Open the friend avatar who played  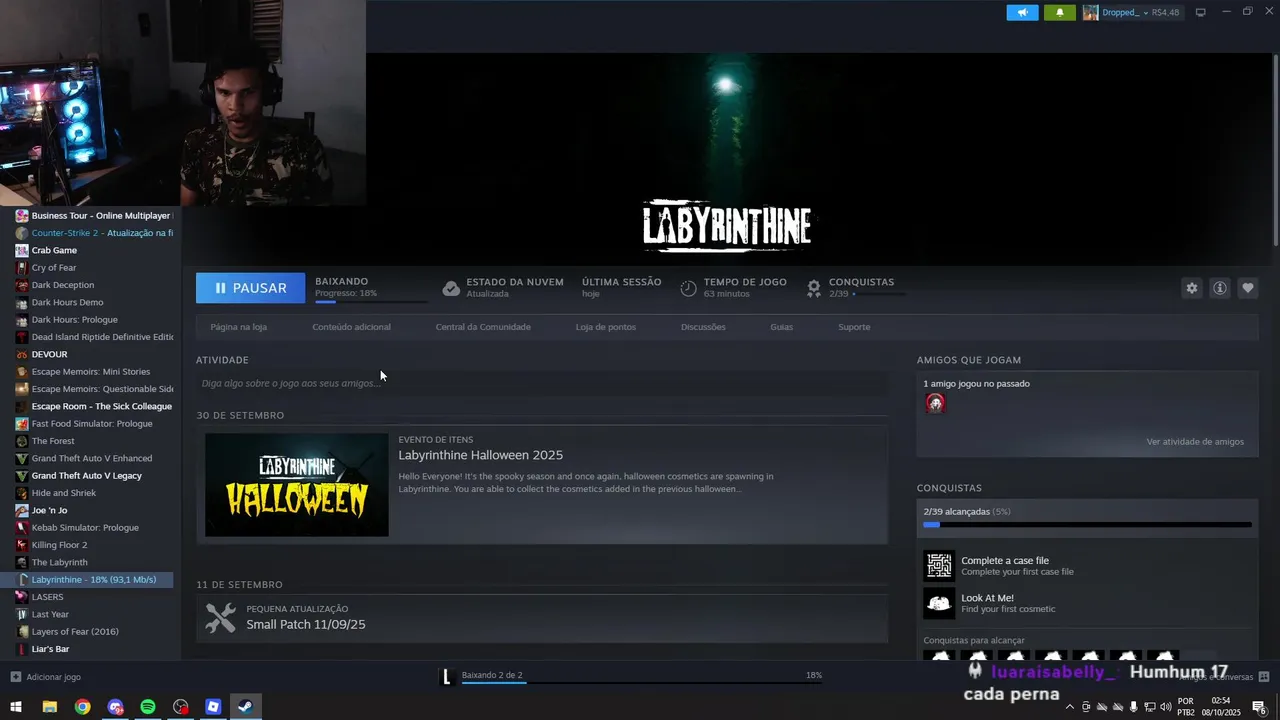click(x=935, y=403)
